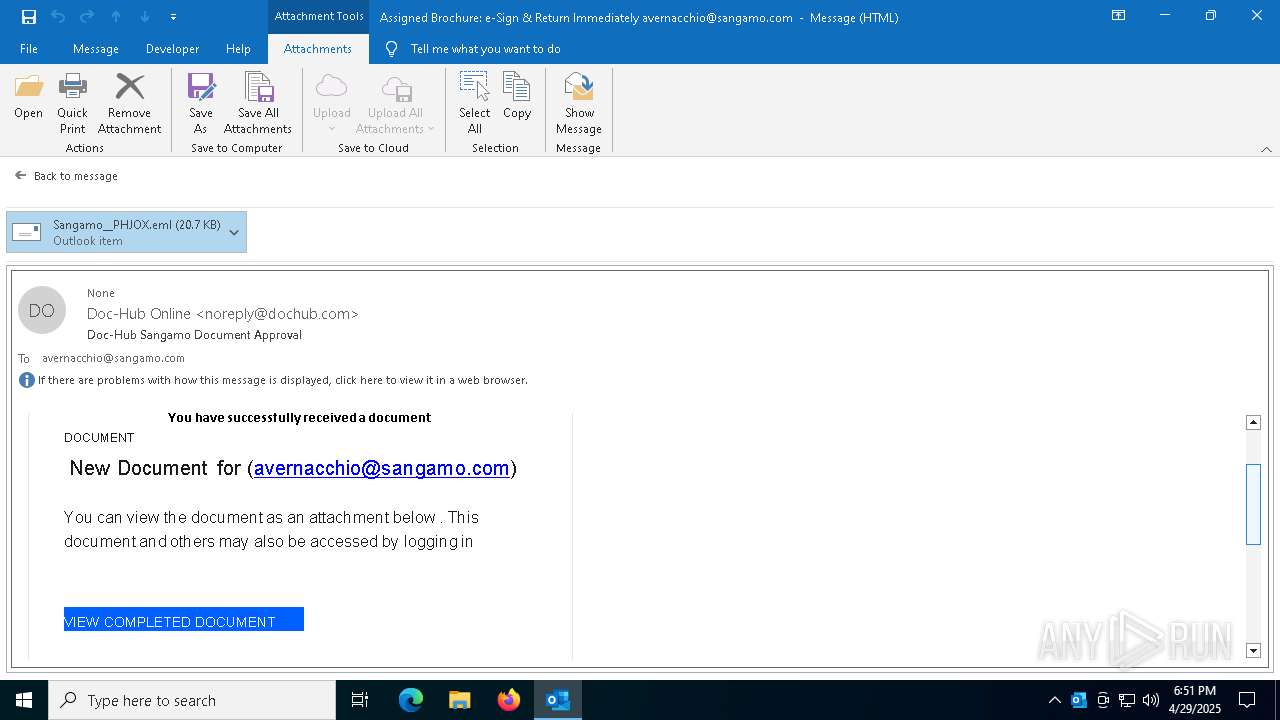Open the Help tab
The image size is (1280, 720).
(x=238, y=49)
